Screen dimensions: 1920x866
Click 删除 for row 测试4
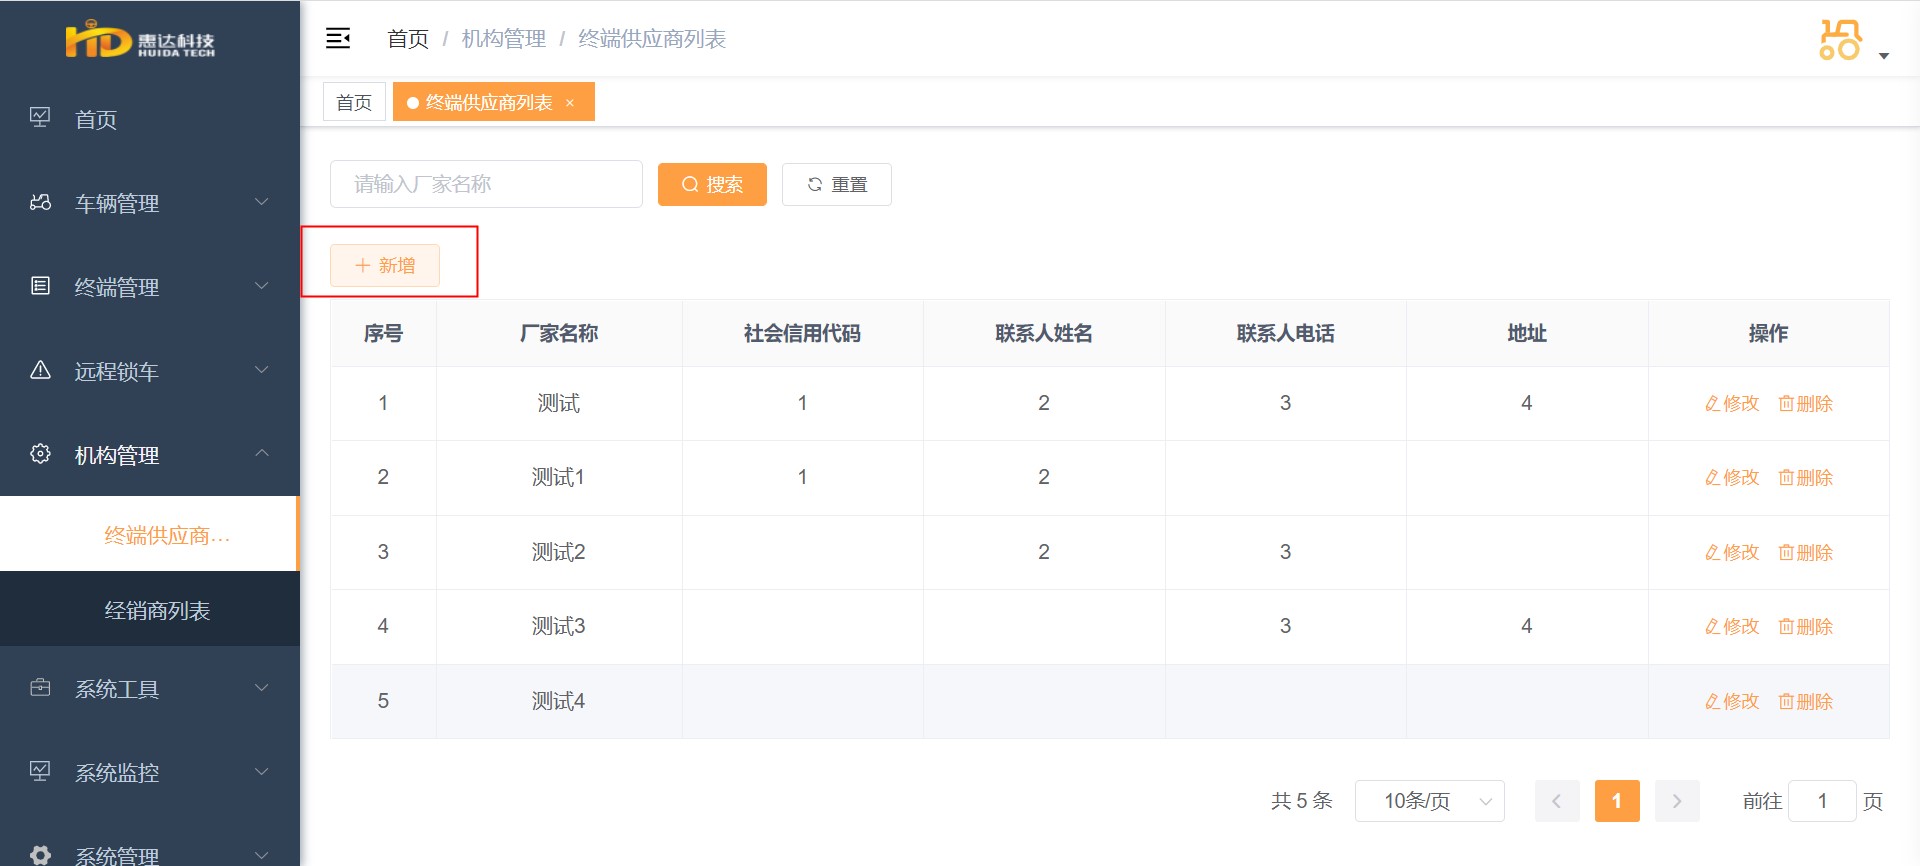(1805, 701)
